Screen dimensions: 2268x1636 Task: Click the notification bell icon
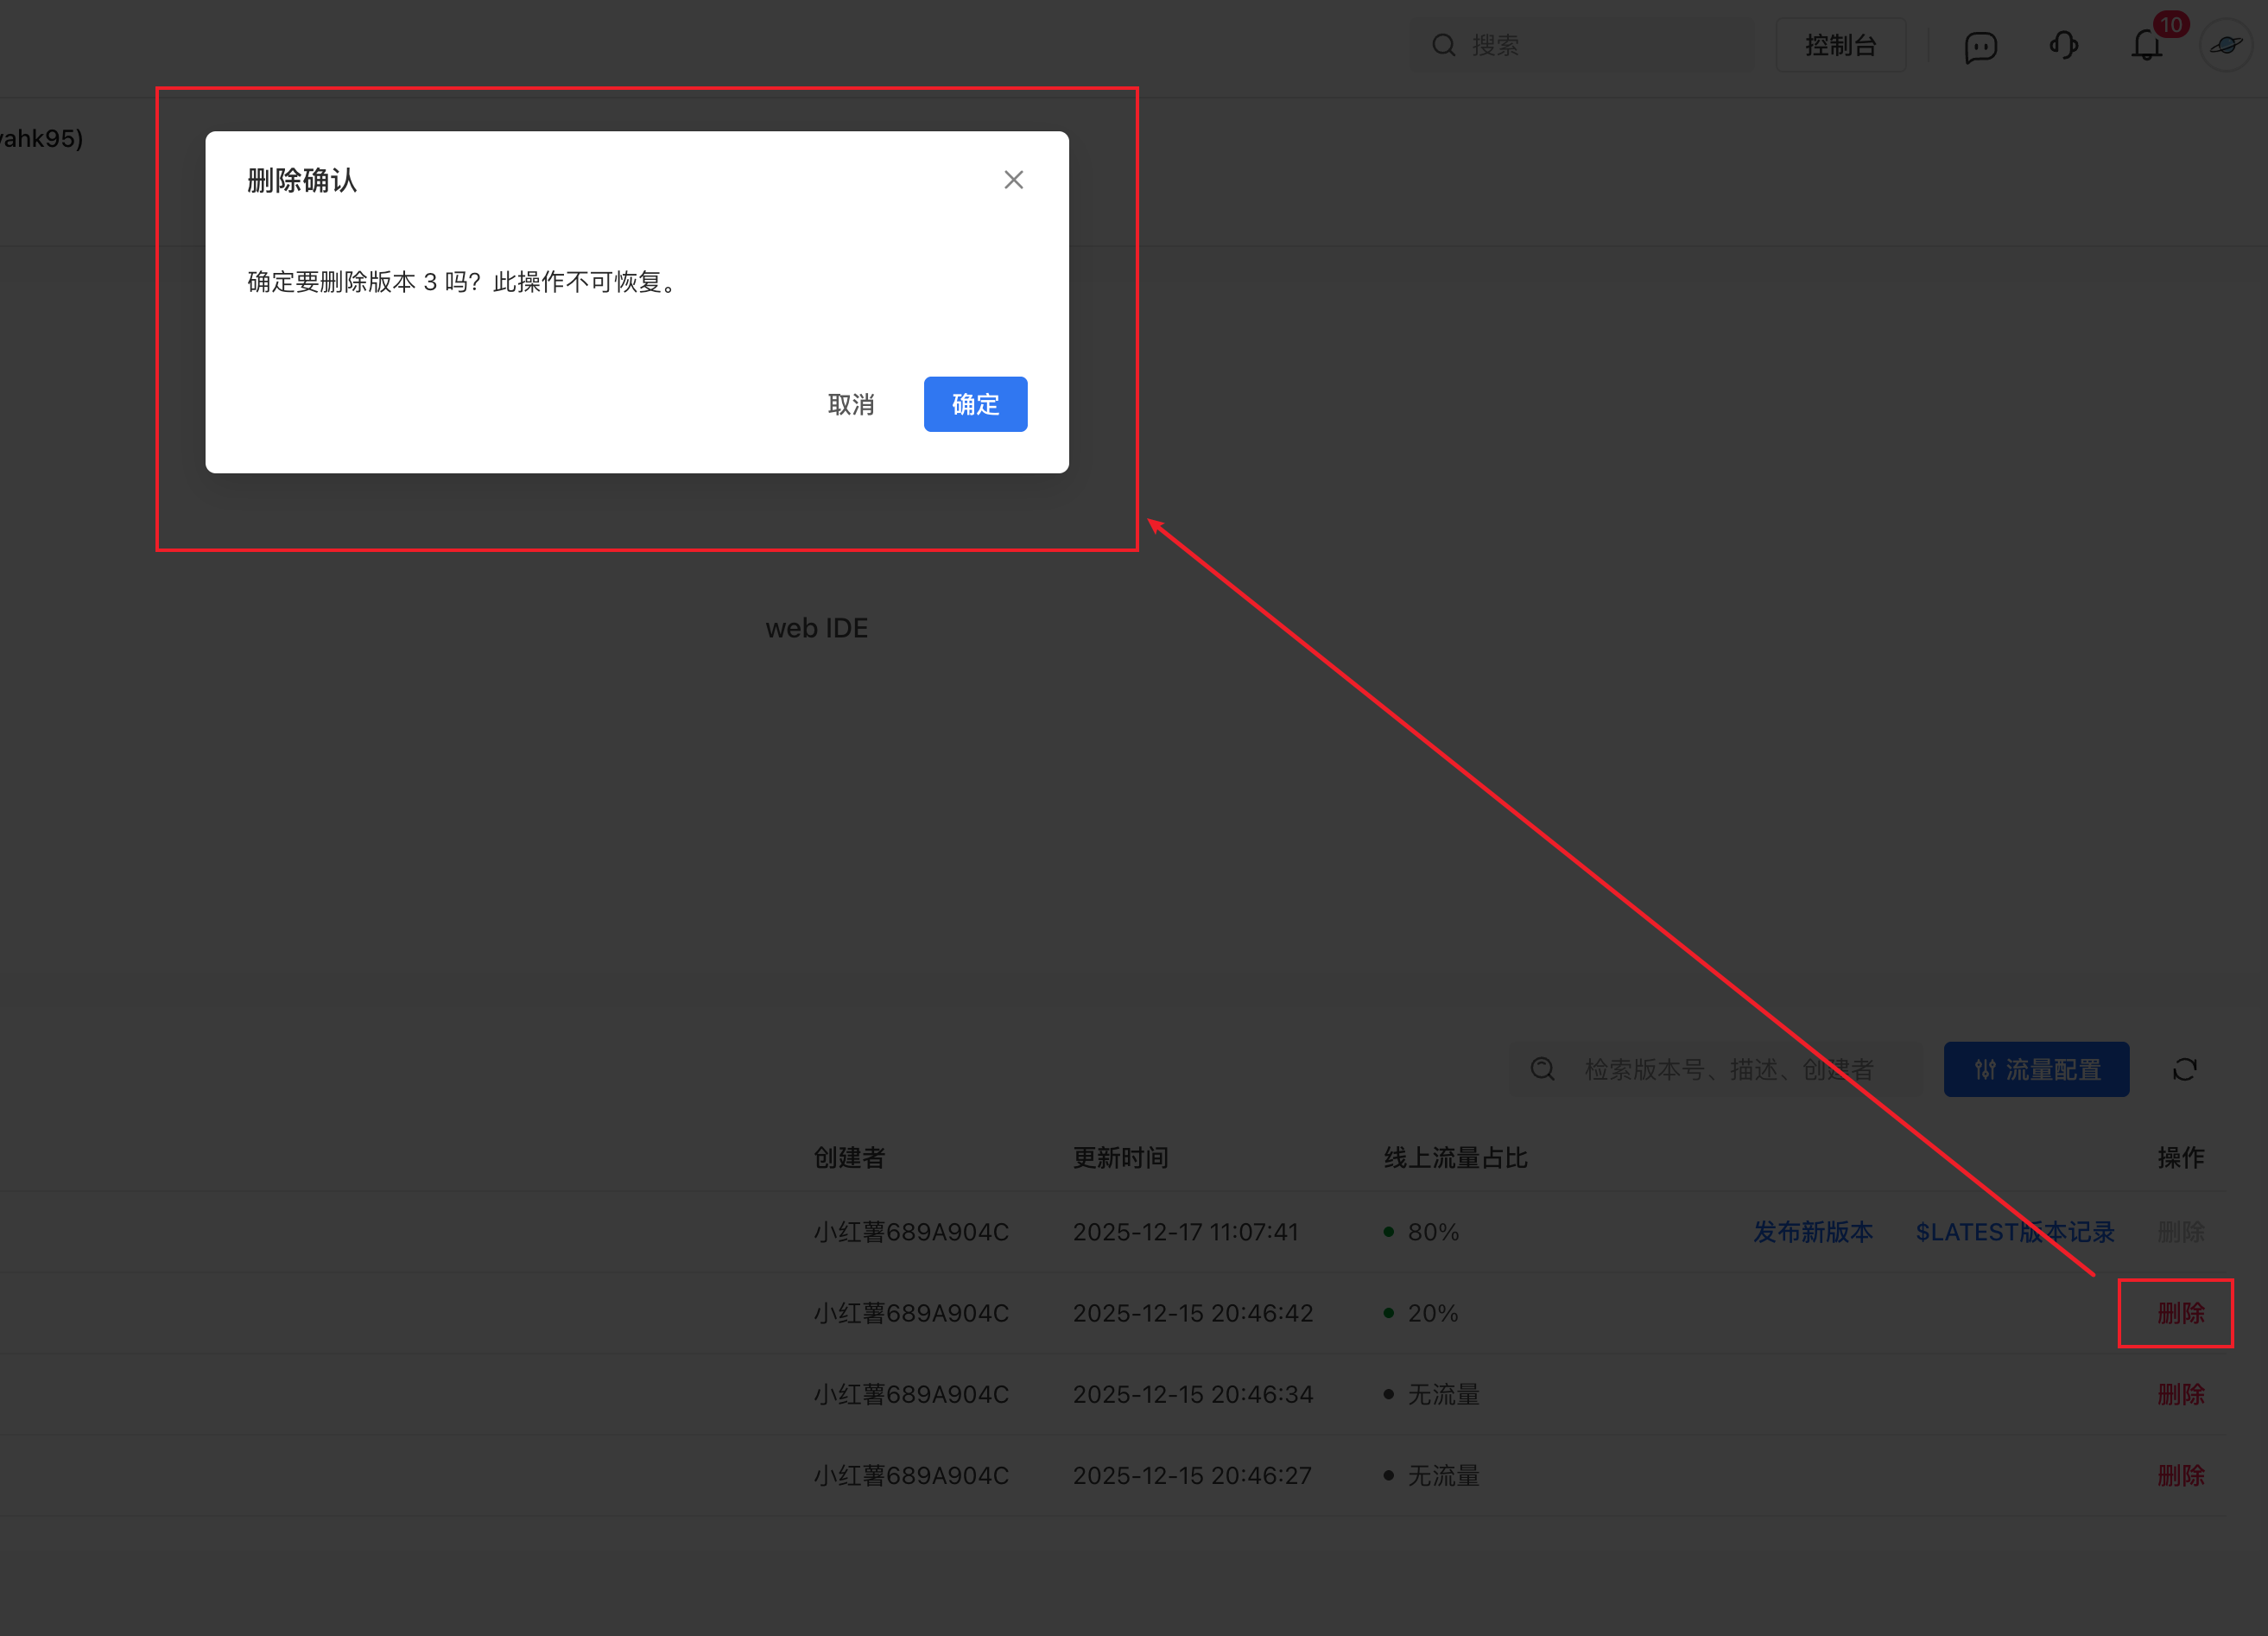tap(2145, 46)
